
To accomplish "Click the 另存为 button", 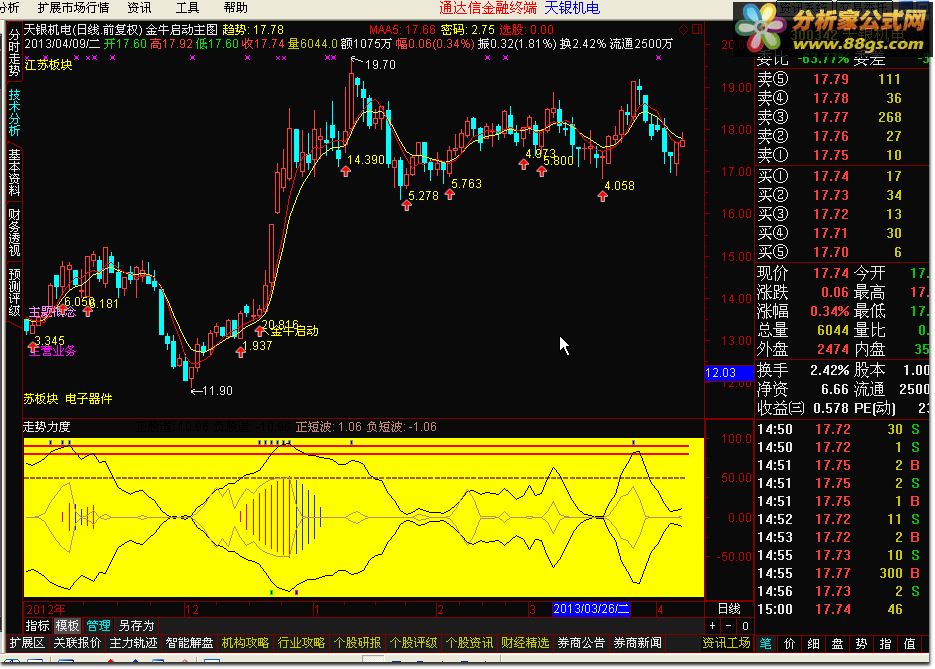I will pos(137,625).
